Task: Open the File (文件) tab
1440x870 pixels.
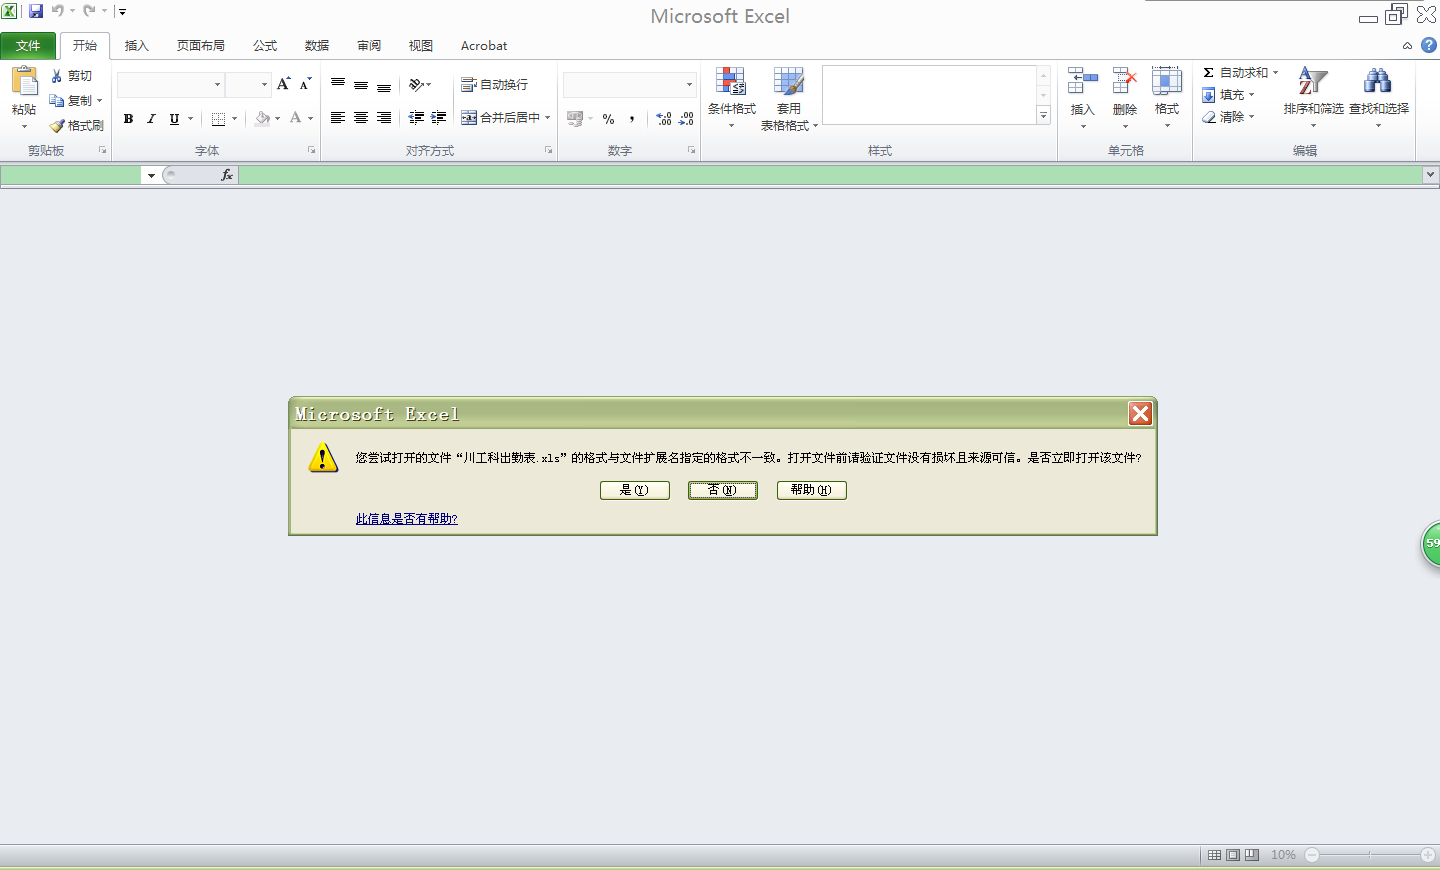Action: click(28, 46)
